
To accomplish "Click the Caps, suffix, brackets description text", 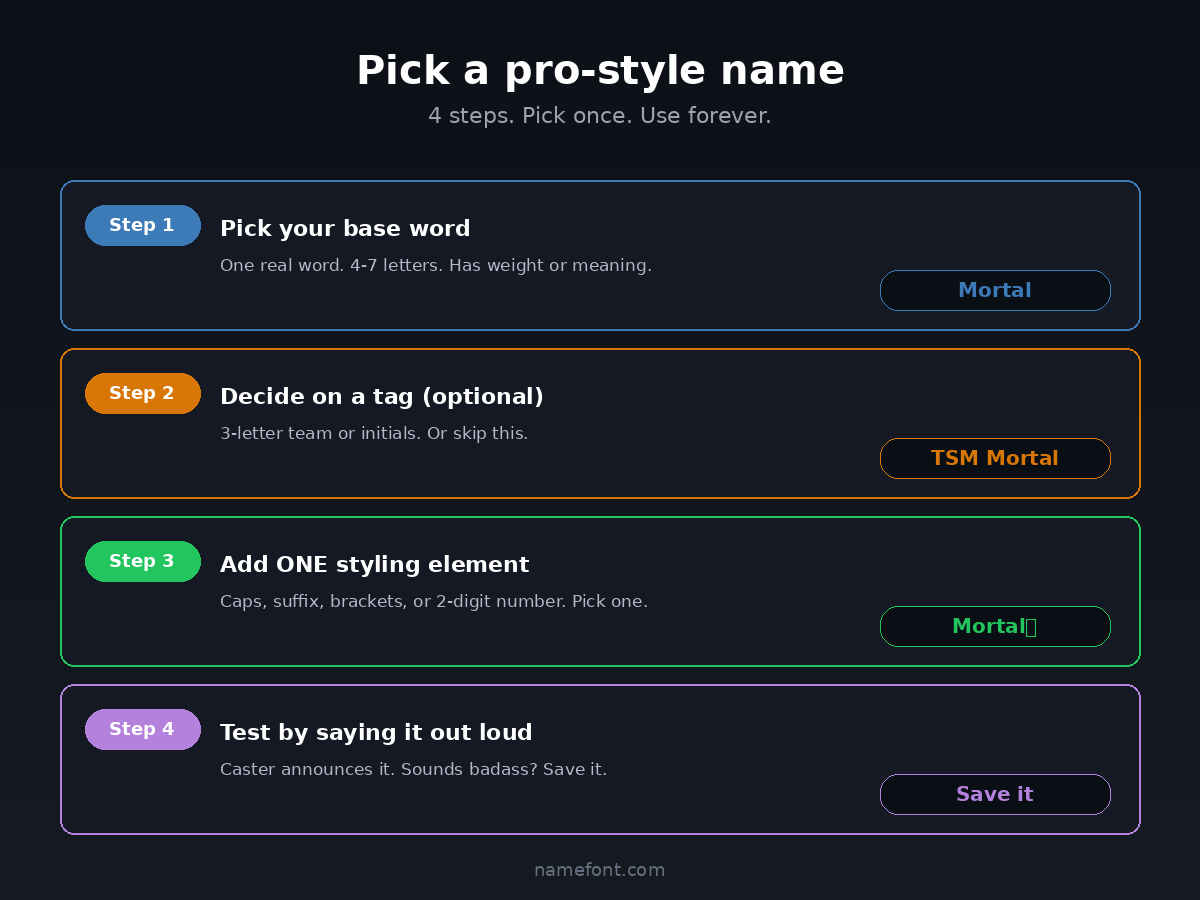I will point(433,602).
